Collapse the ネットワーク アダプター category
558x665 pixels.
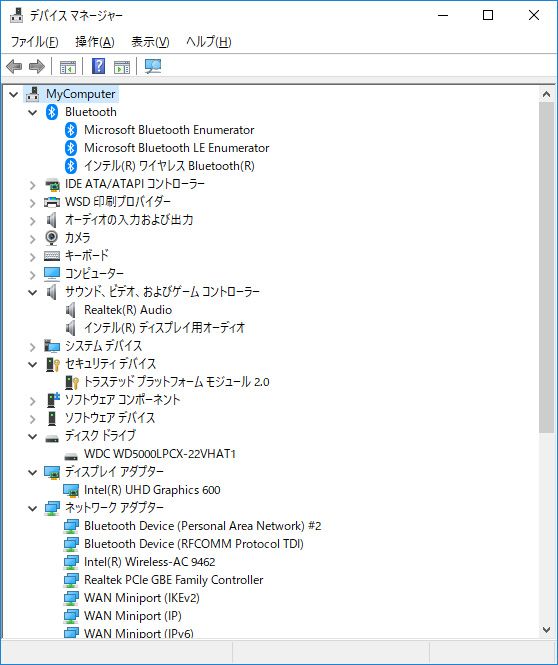click(x=33, y=508)
